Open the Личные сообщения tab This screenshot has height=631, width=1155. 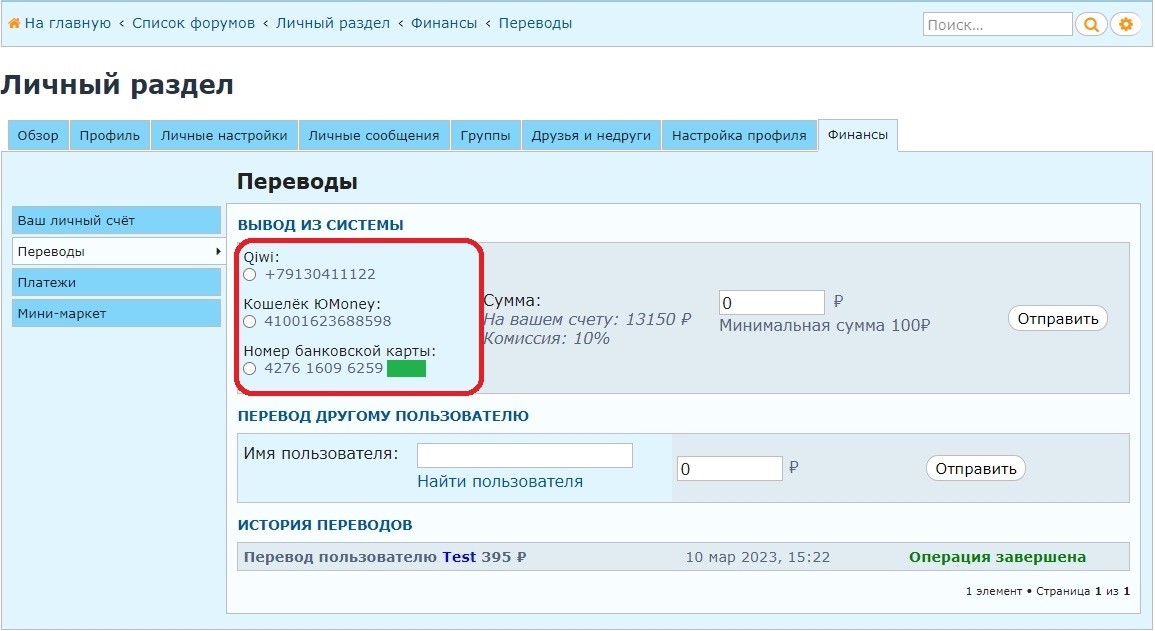pyautogui.click(x=373, y=136)
